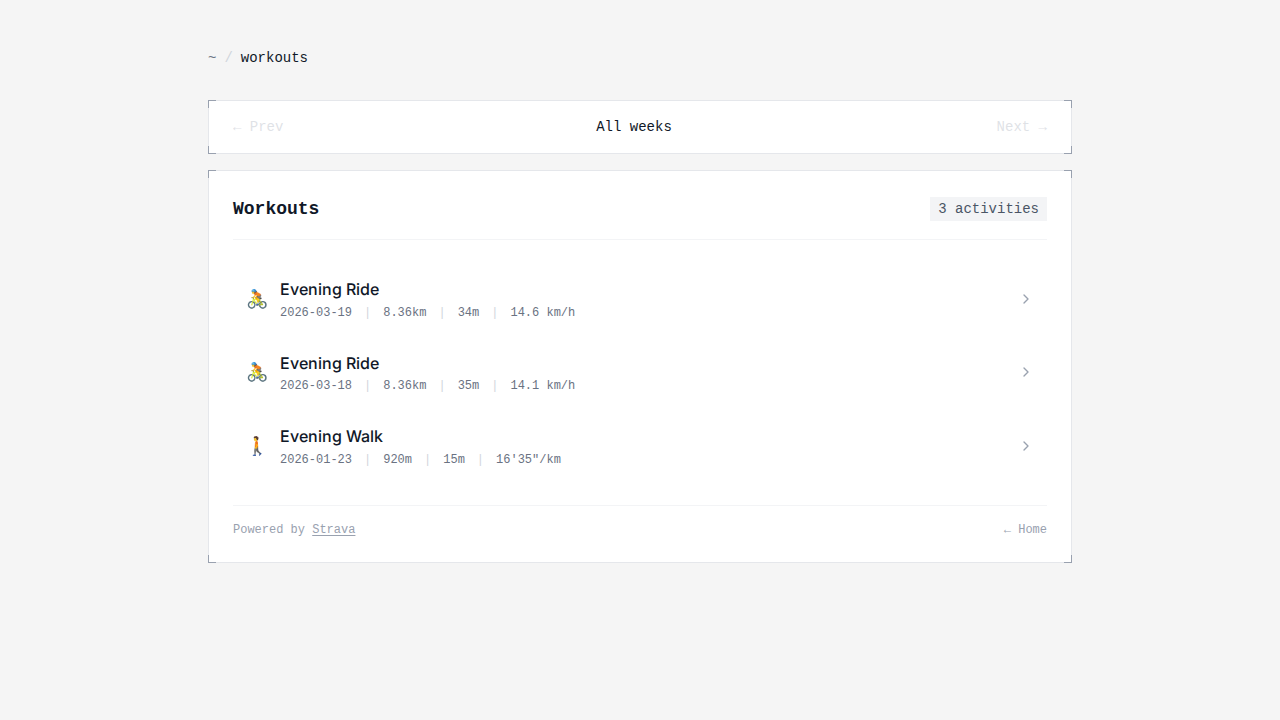The width and height of the screenshot is (1280, 720).
Task: Return Home via the footer link
Action: point(1025,530)
